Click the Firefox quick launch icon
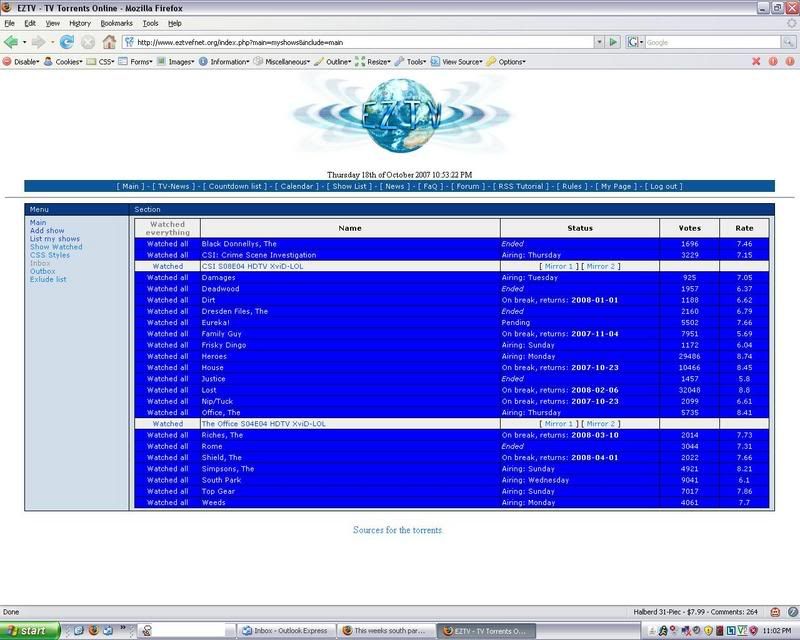The image size is (800, 640). (93, 630)
